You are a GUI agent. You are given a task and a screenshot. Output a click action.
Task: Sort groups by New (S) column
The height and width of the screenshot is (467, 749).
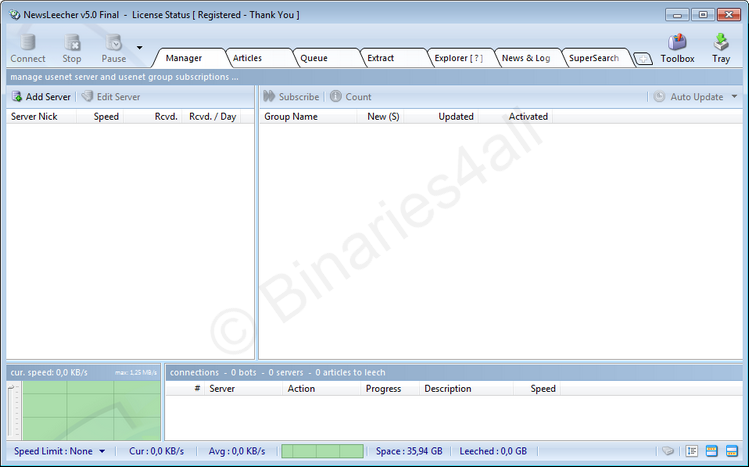click(x=380, y=117)
